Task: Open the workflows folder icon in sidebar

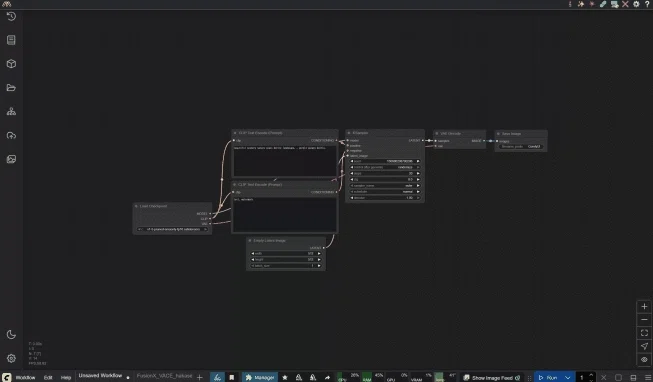Action: click(11, 87)
